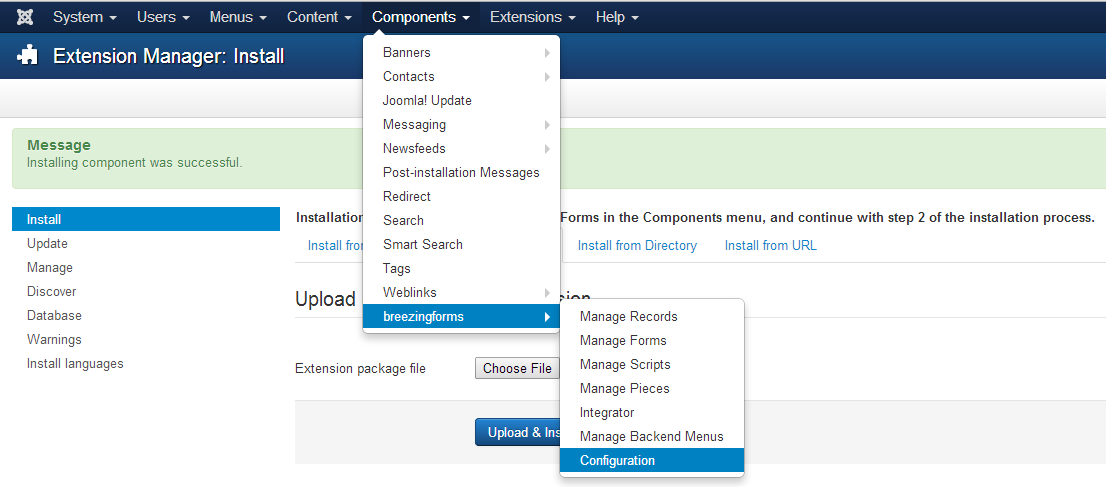Open the Users menu
The width and height of the screenshot is (1106, 487).
click(164, 17)
